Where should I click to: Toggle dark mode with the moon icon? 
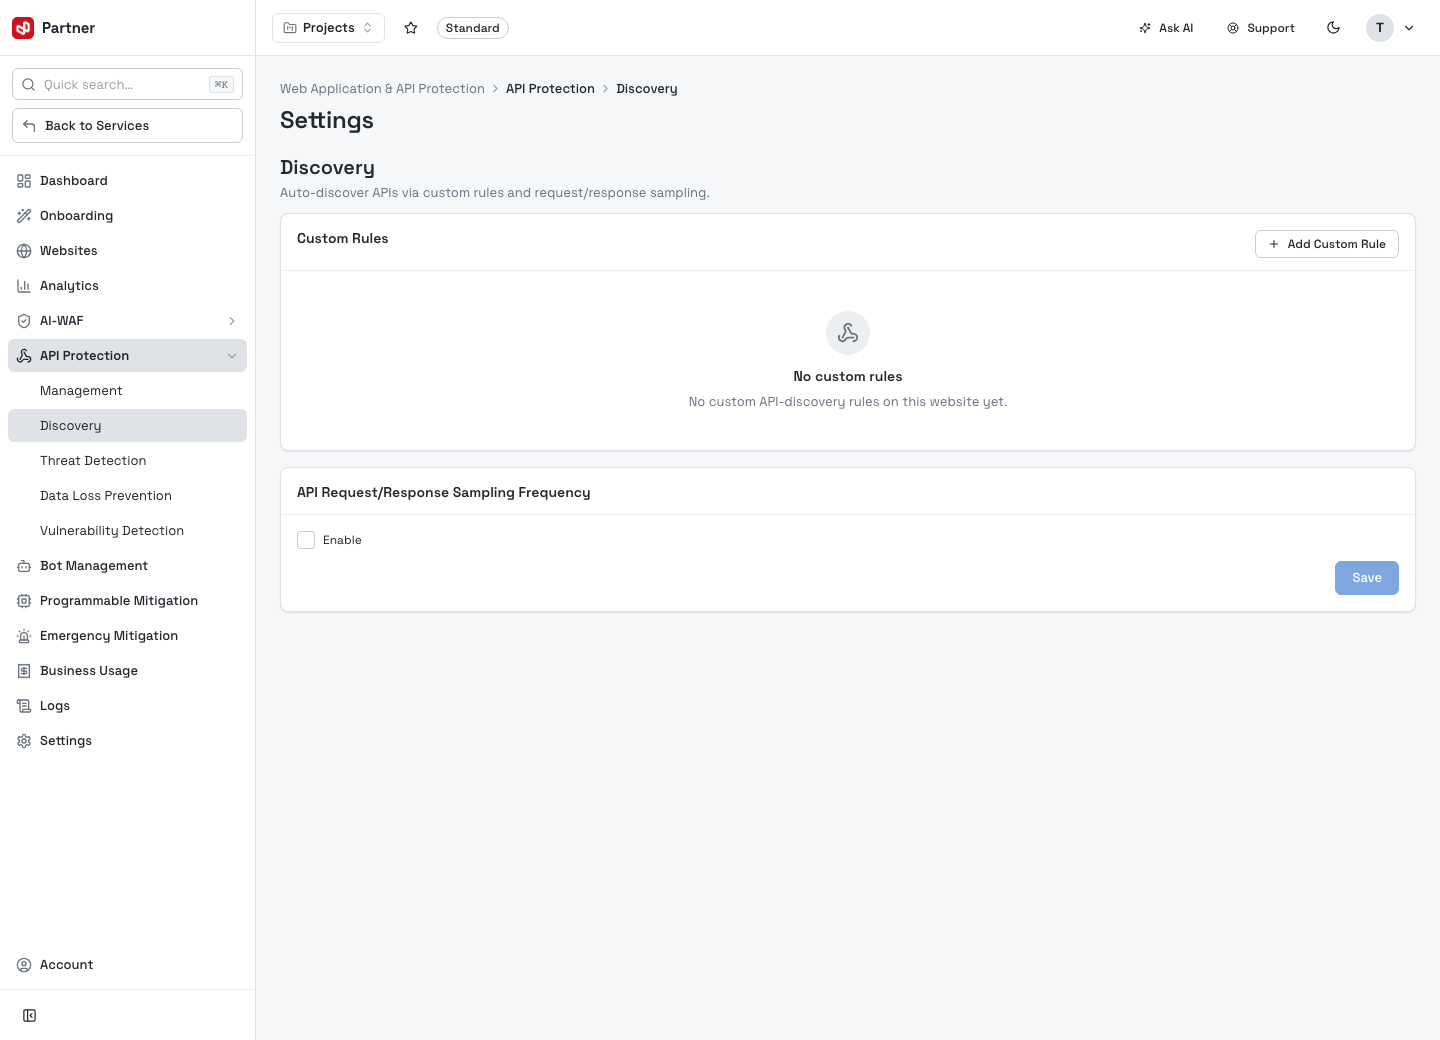[1333, 28]
